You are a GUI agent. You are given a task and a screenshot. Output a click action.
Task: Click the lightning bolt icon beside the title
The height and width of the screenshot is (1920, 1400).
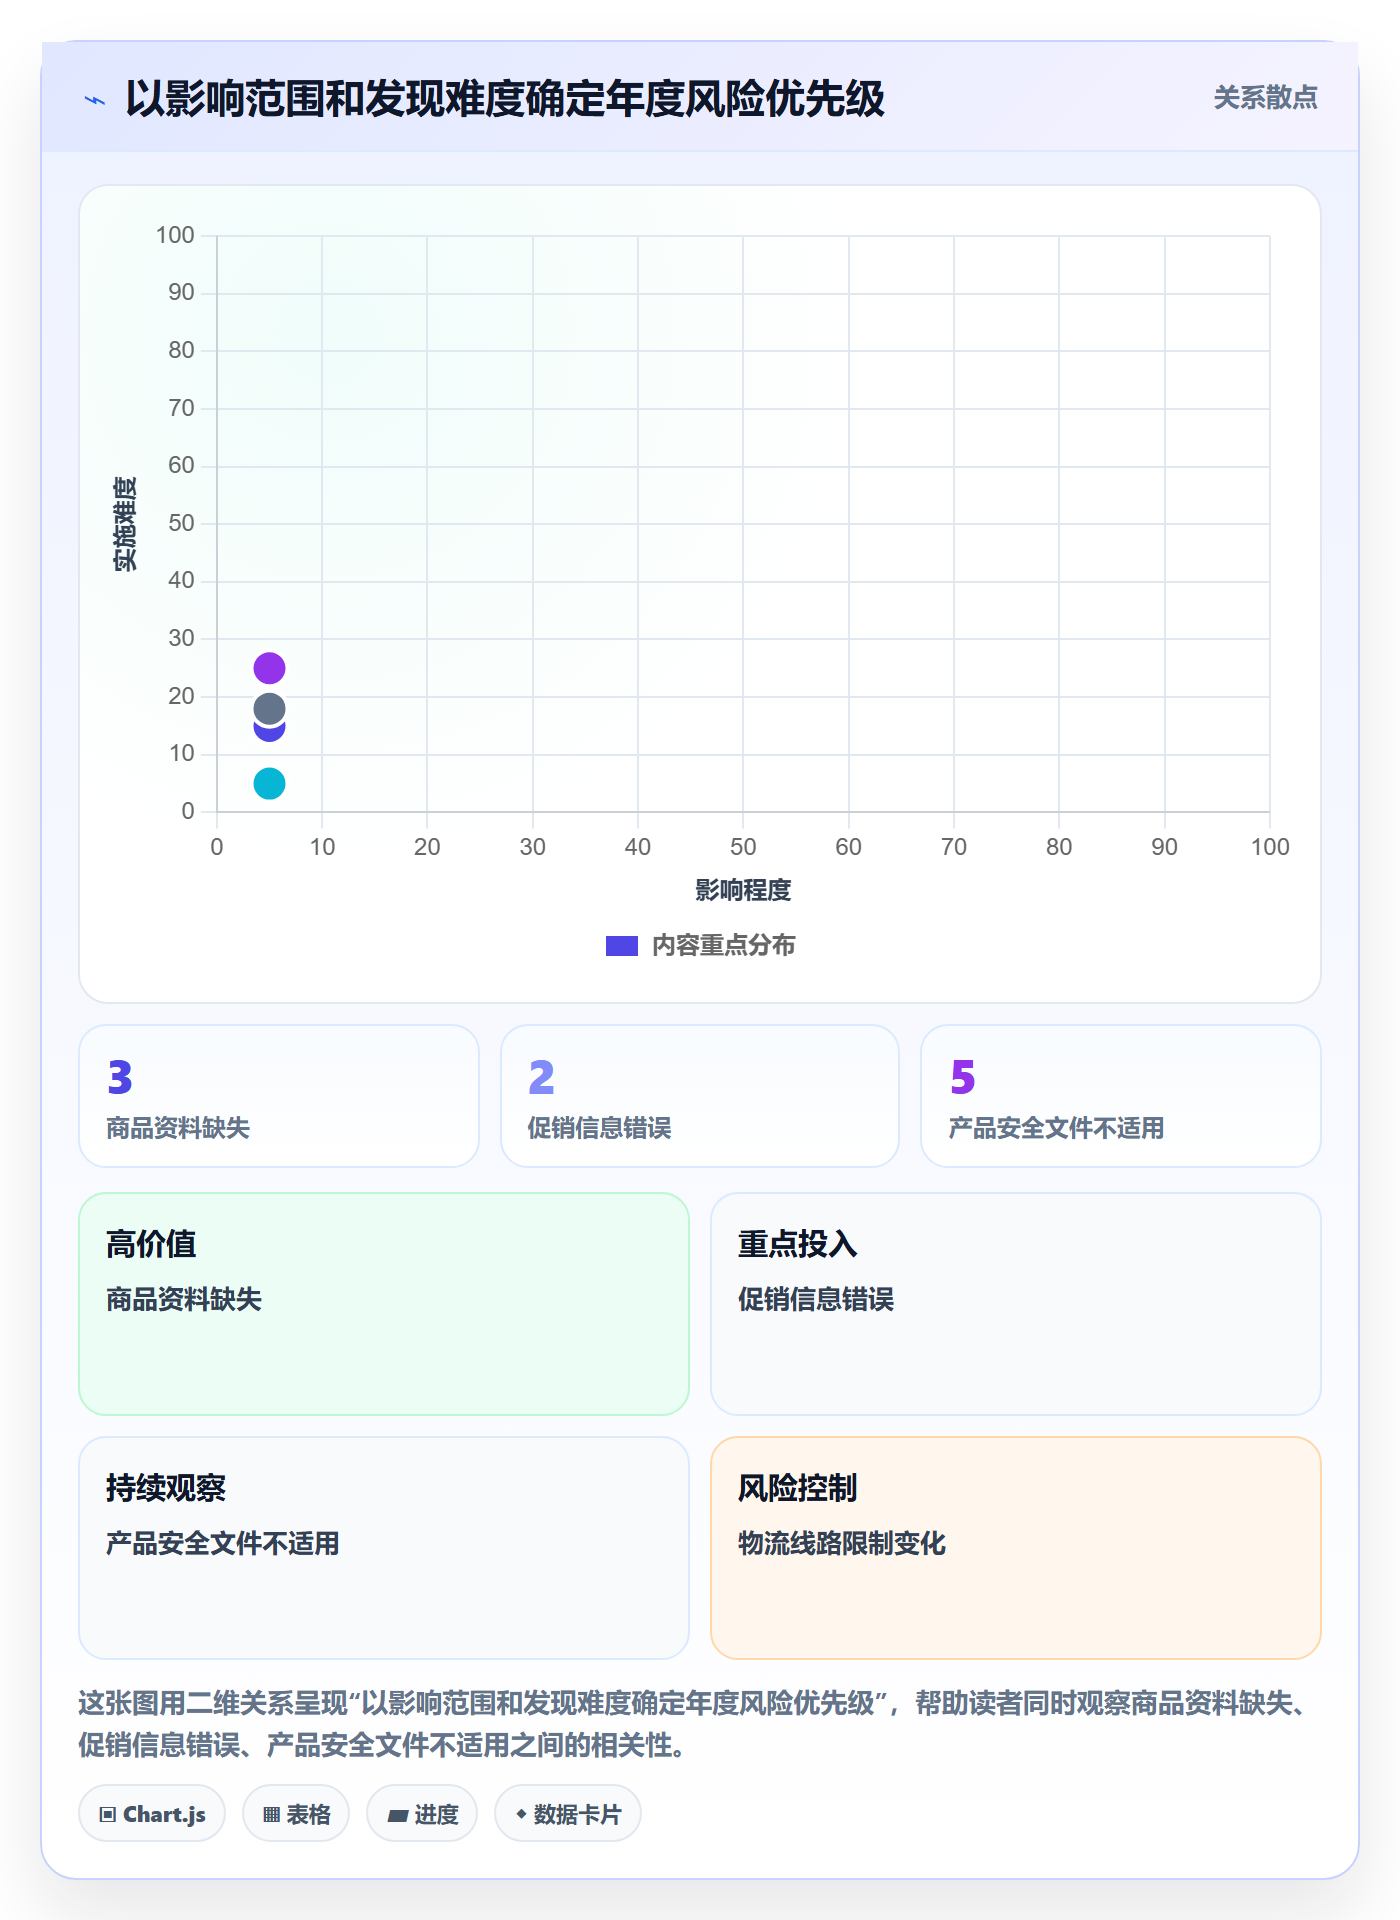click(x=95, y=100)
